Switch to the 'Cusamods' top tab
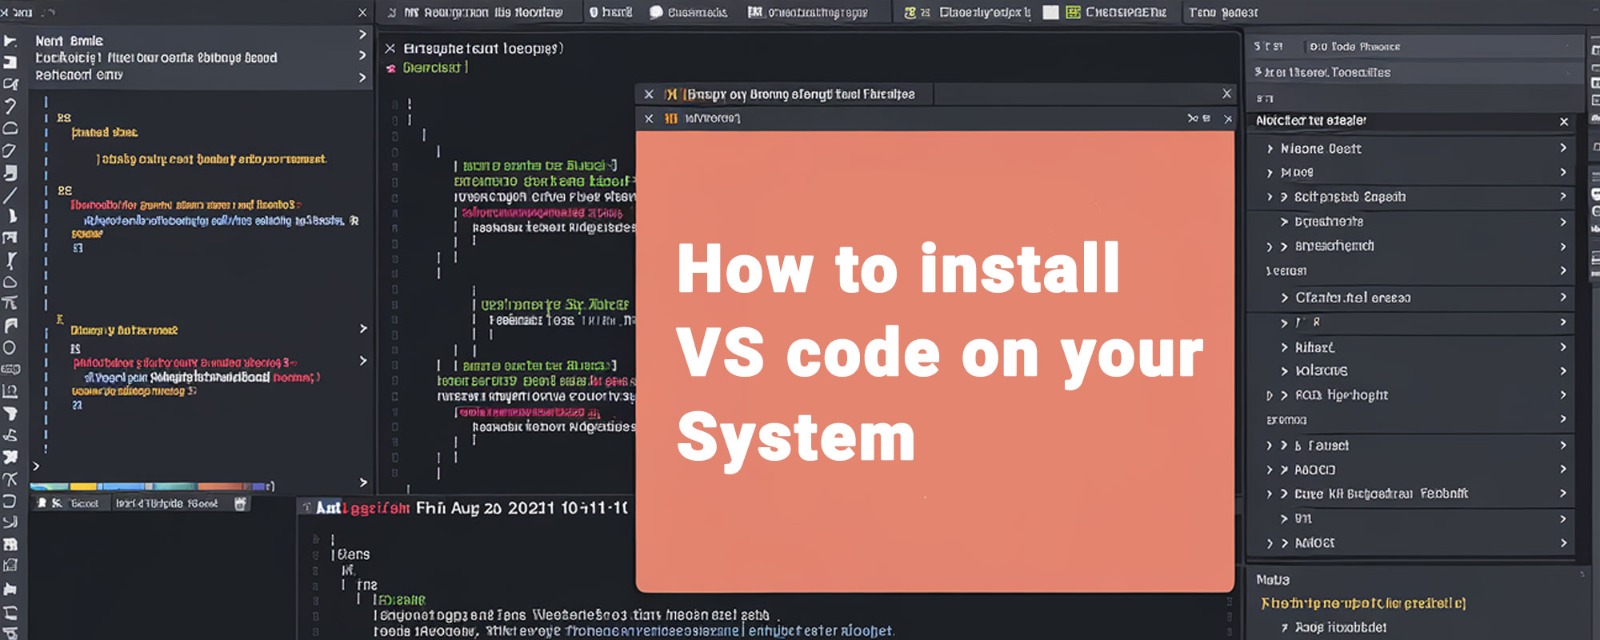Viewport: 1600px width, 640px height. (688, 12)
